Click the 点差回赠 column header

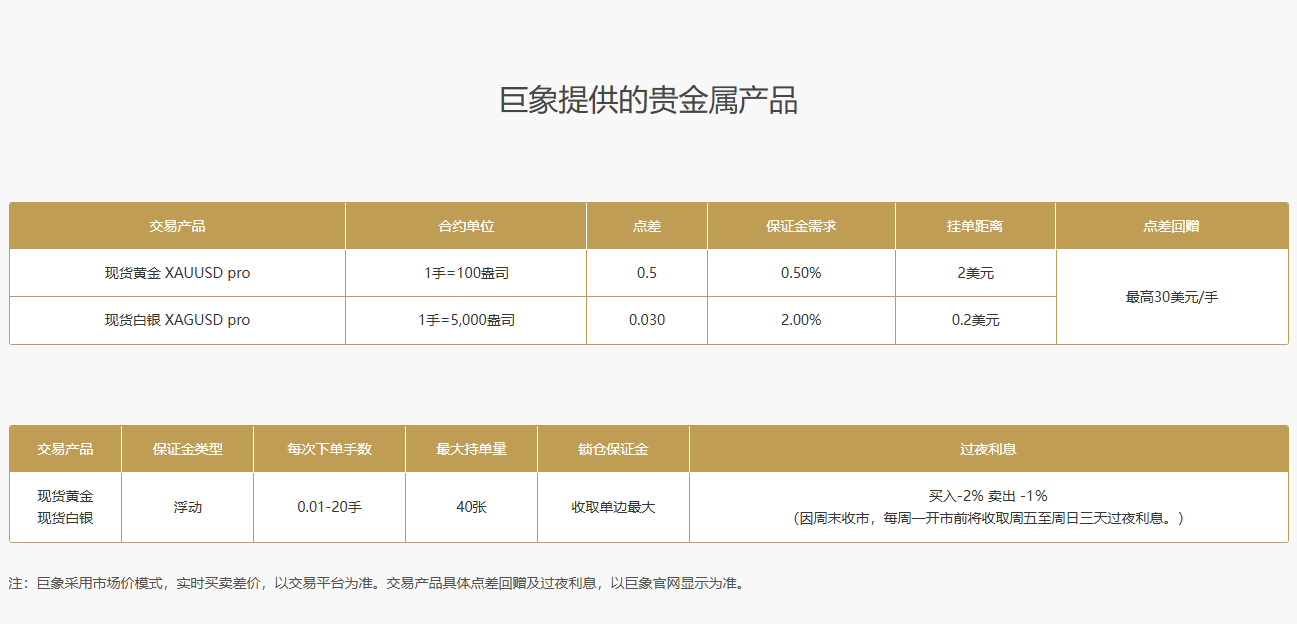(x=1171, y=226)
